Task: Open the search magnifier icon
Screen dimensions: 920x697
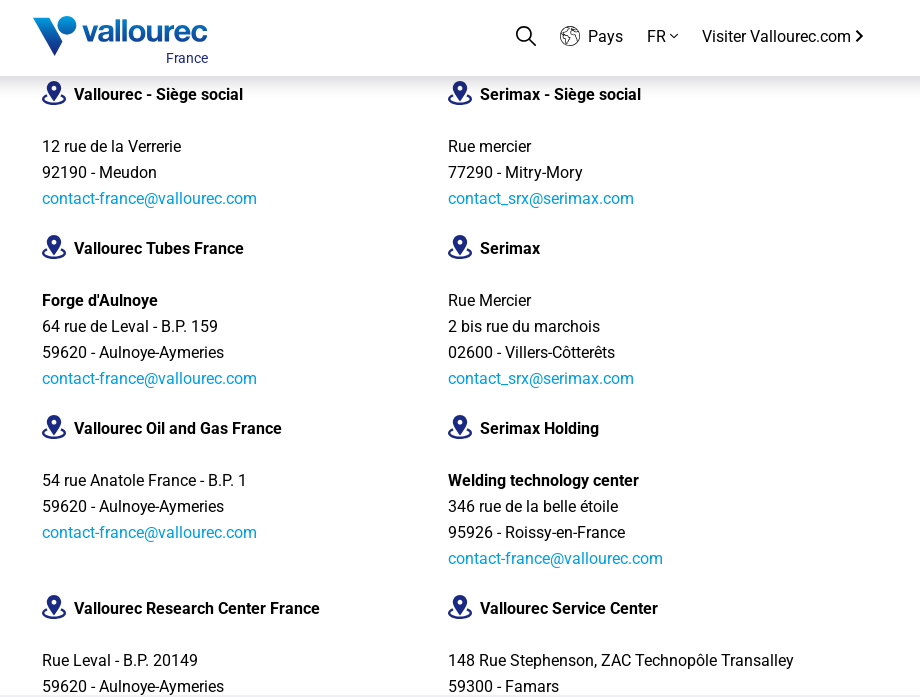Action: (525, 37)
